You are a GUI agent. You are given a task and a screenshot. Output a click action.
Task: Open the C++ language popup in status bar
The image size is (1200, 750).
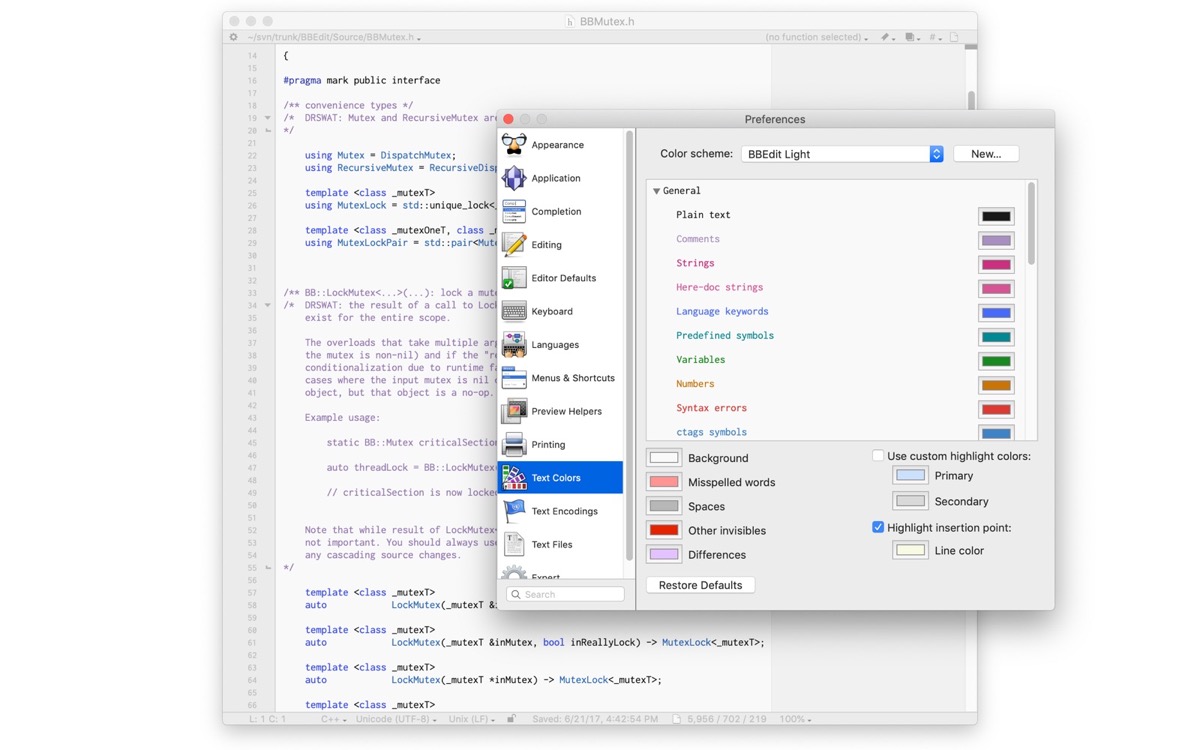[x=333, y=719]
